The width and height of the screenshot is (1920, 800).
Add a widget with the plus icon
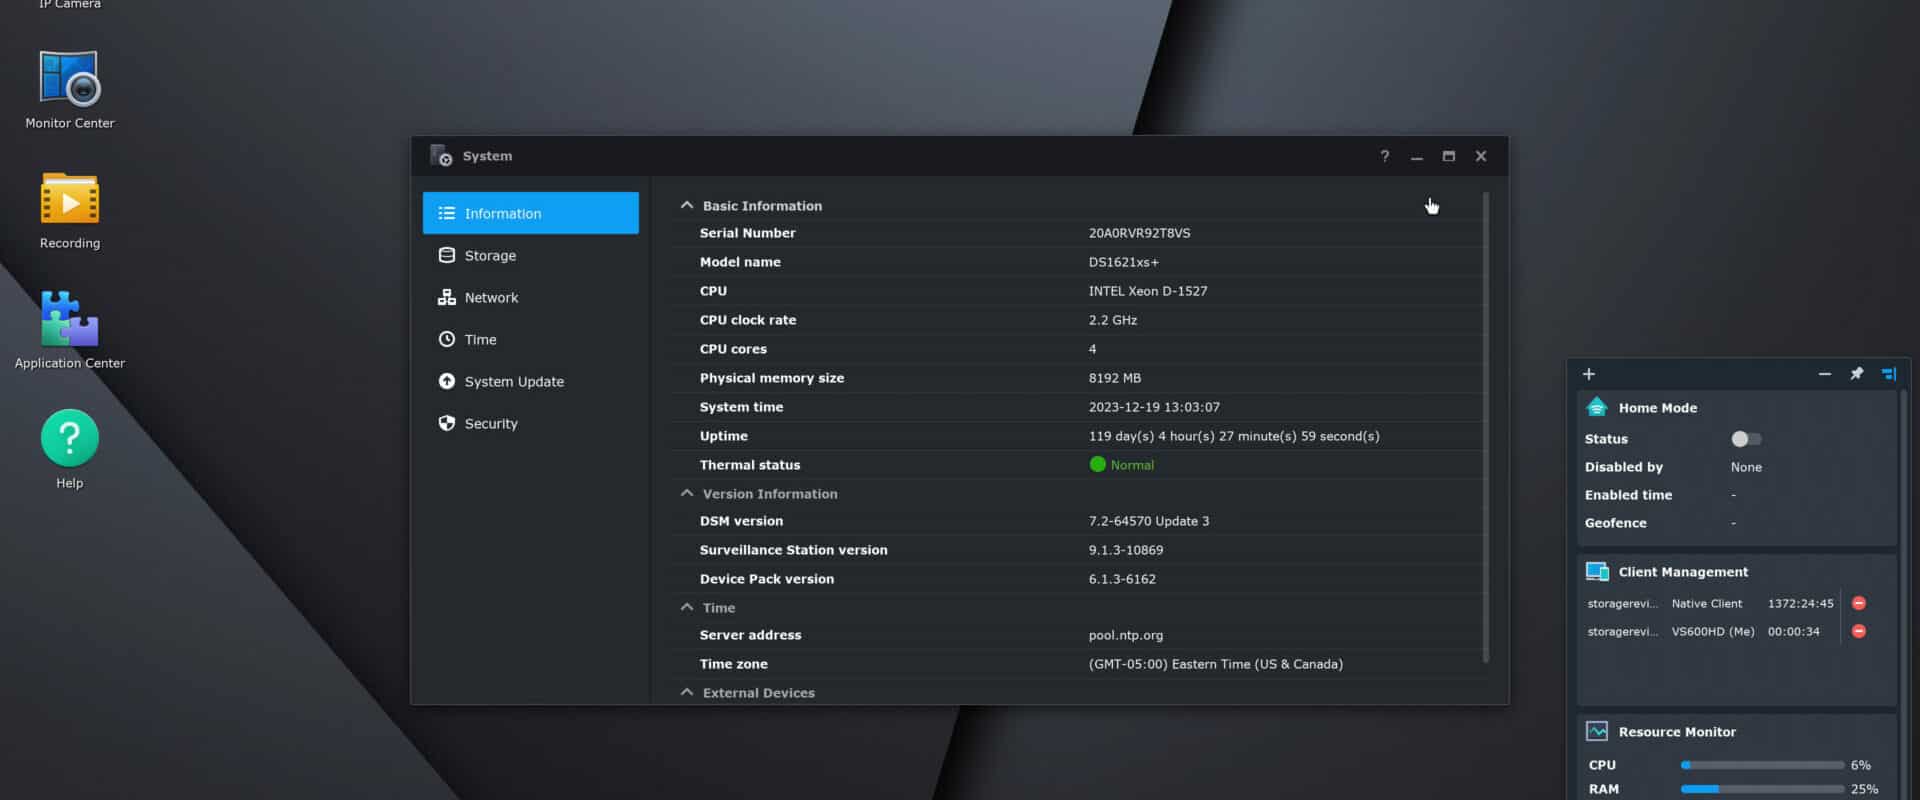pyautogui.click(x=1588, y=374)
